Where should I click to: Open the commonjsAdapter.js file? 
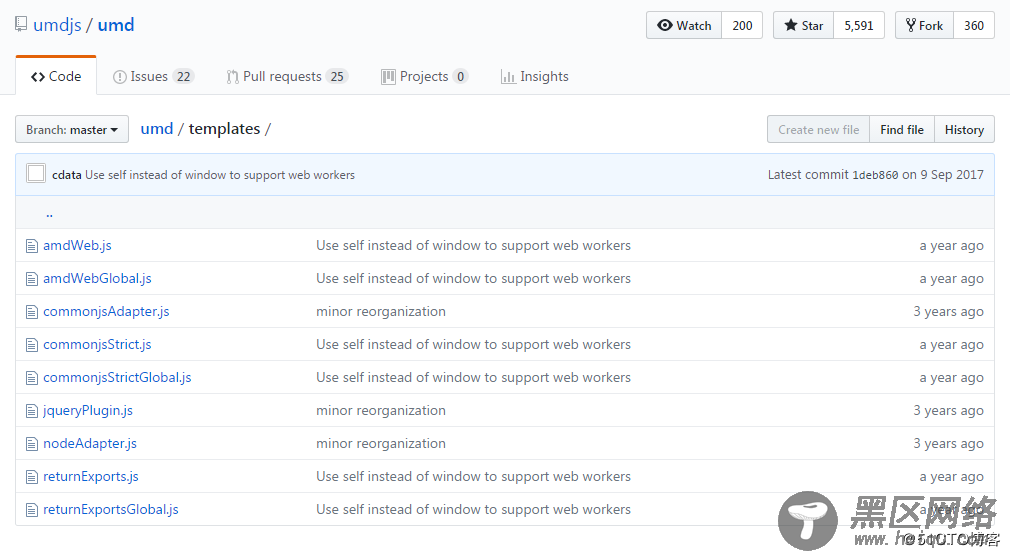click(106, 312)
